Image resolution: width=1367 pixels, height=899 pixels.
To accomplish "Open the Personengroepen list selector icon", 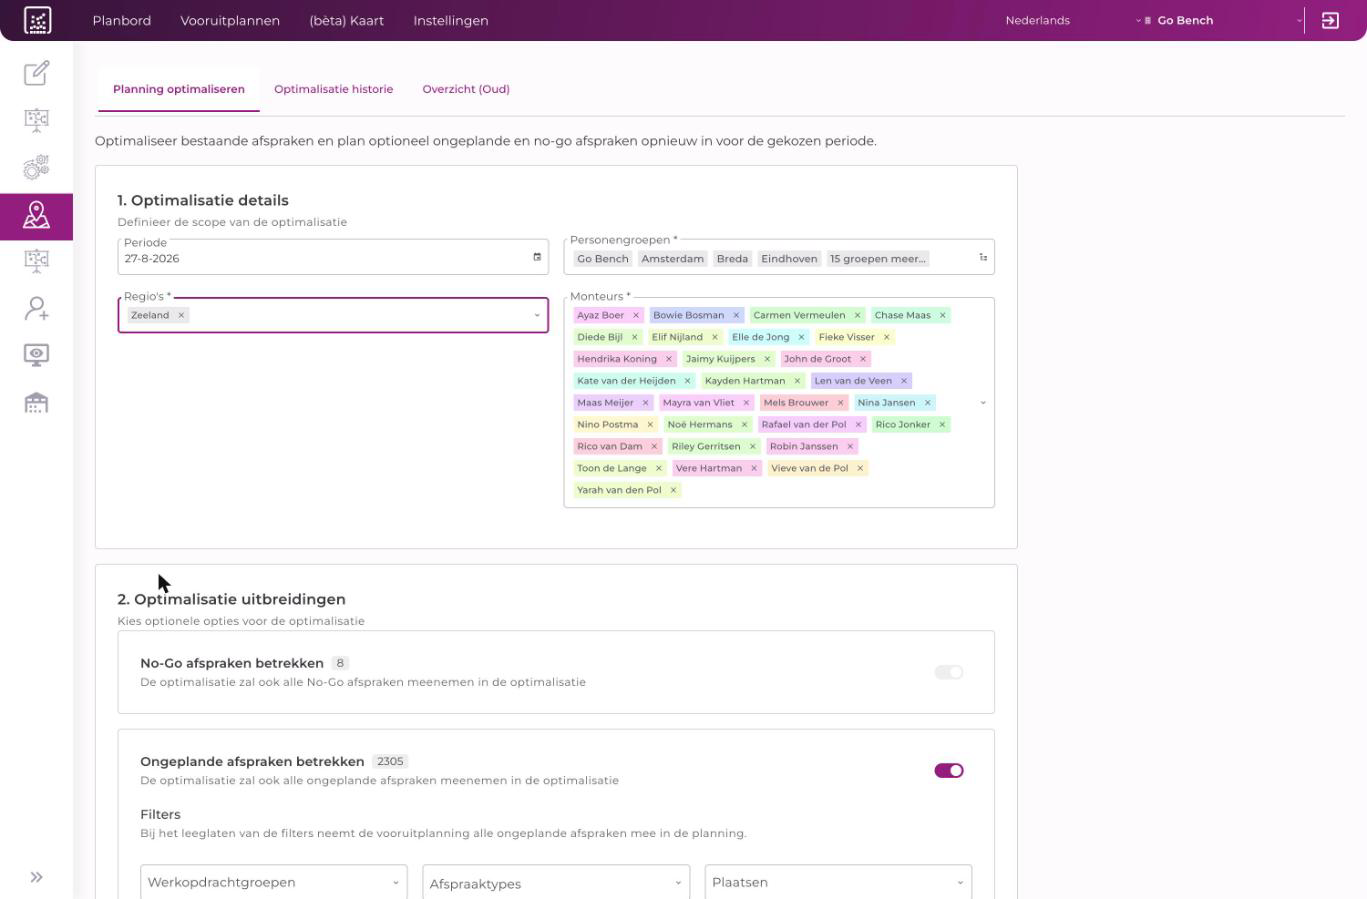I will click(x=983, y=258).
